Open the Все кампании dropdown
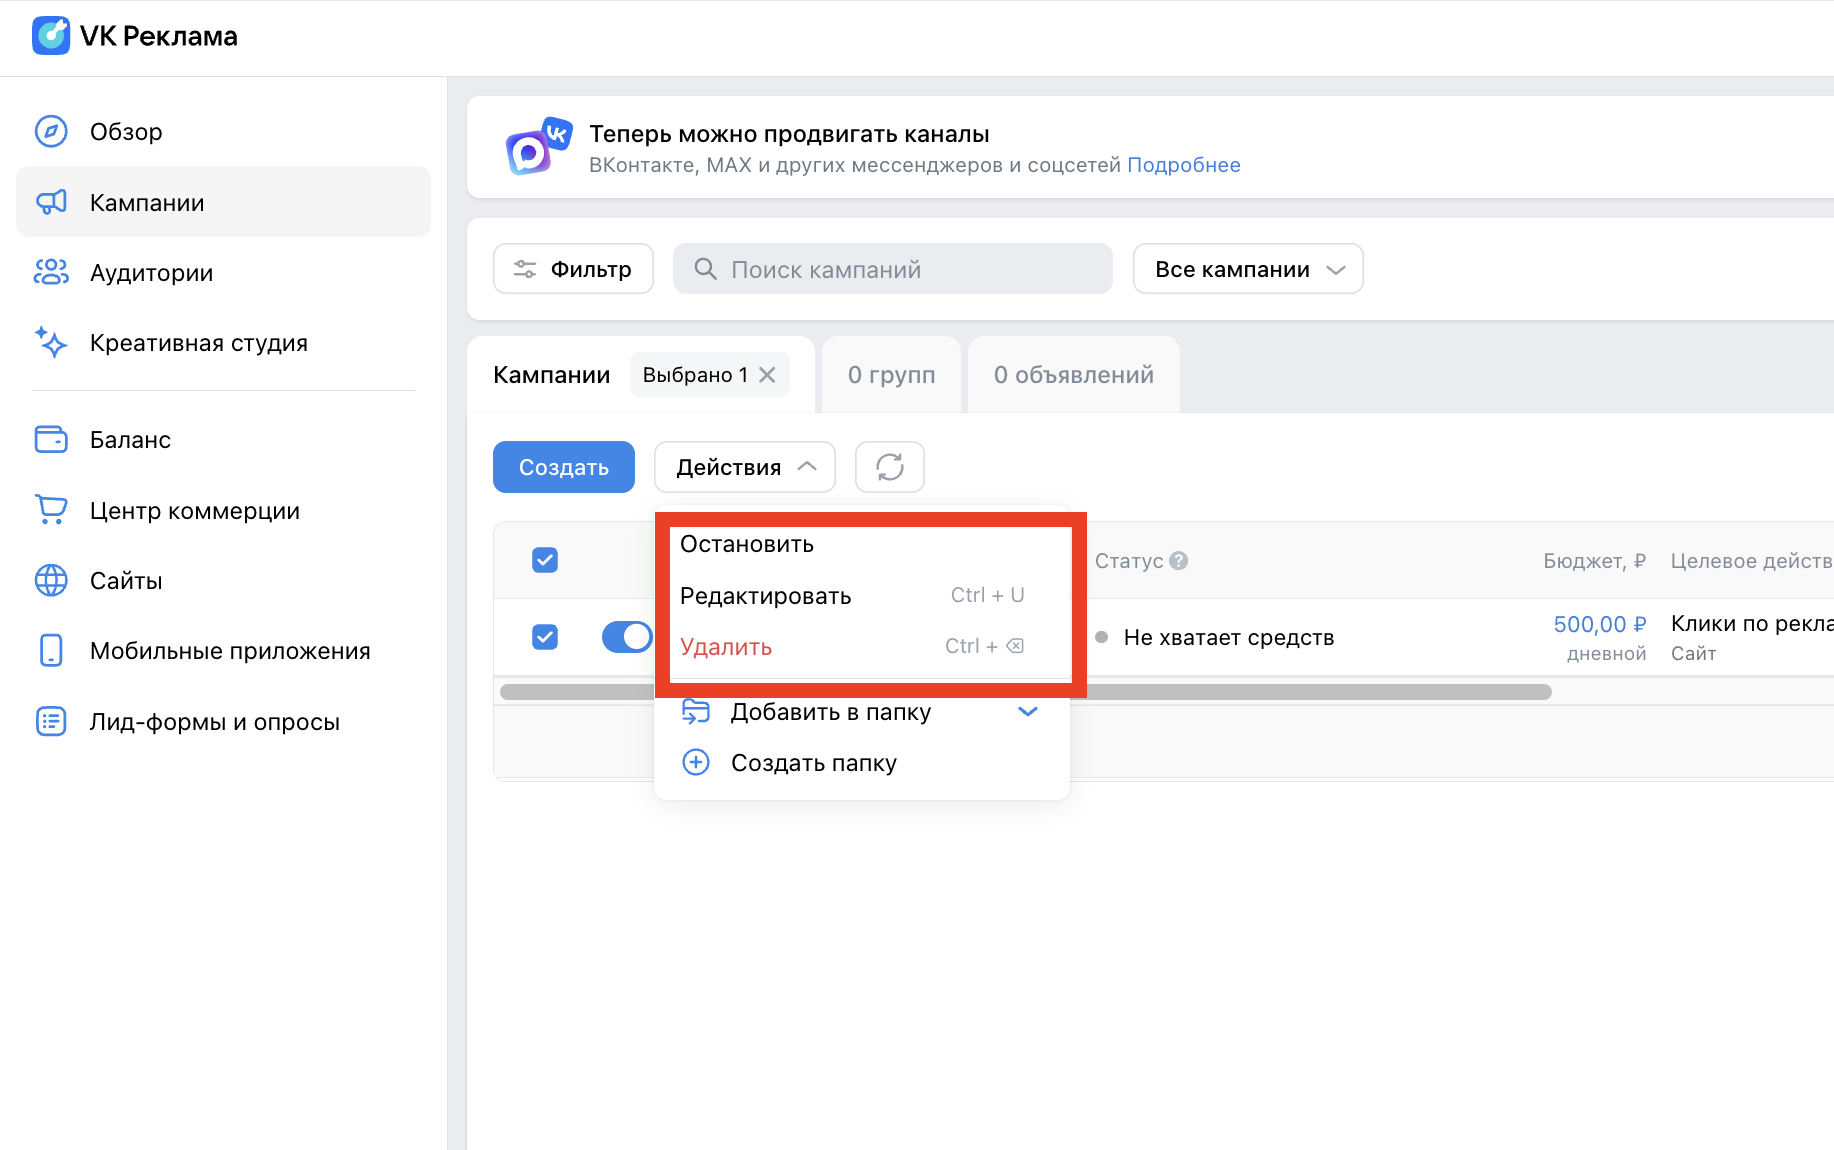This screenshot has height=1150, width=1834. point(1248,269)
